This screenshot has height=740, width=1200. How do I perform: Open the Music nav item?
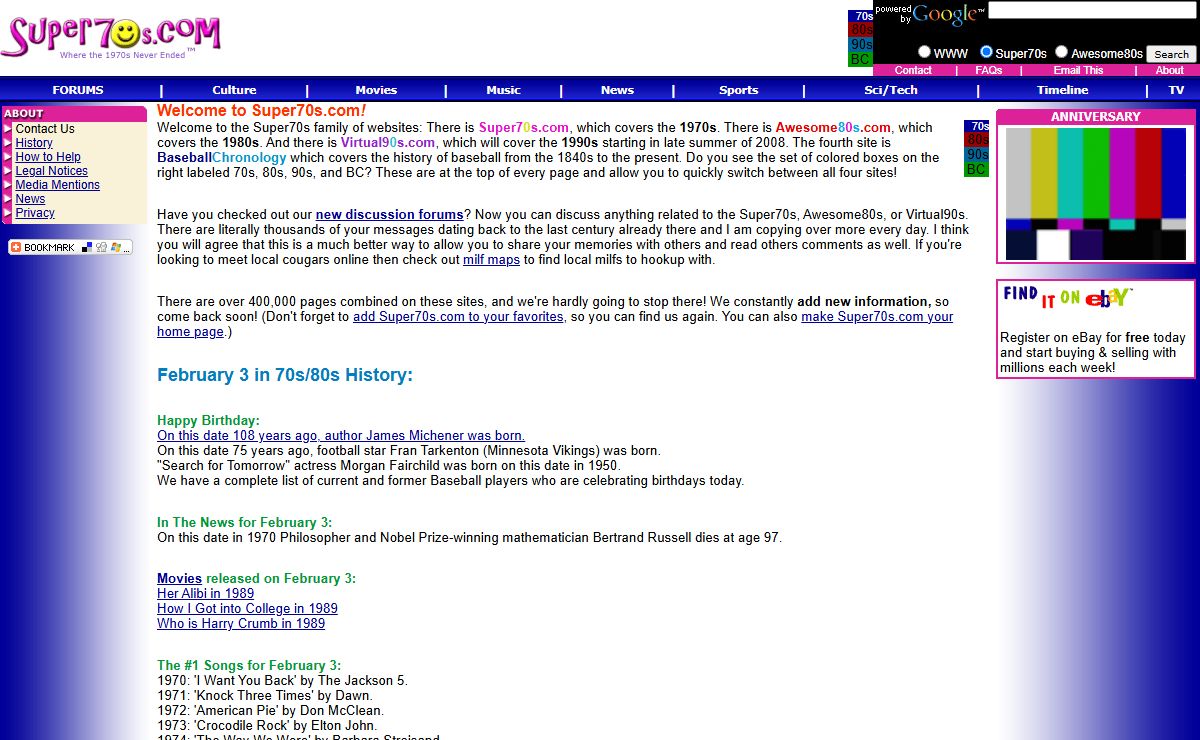503,90
